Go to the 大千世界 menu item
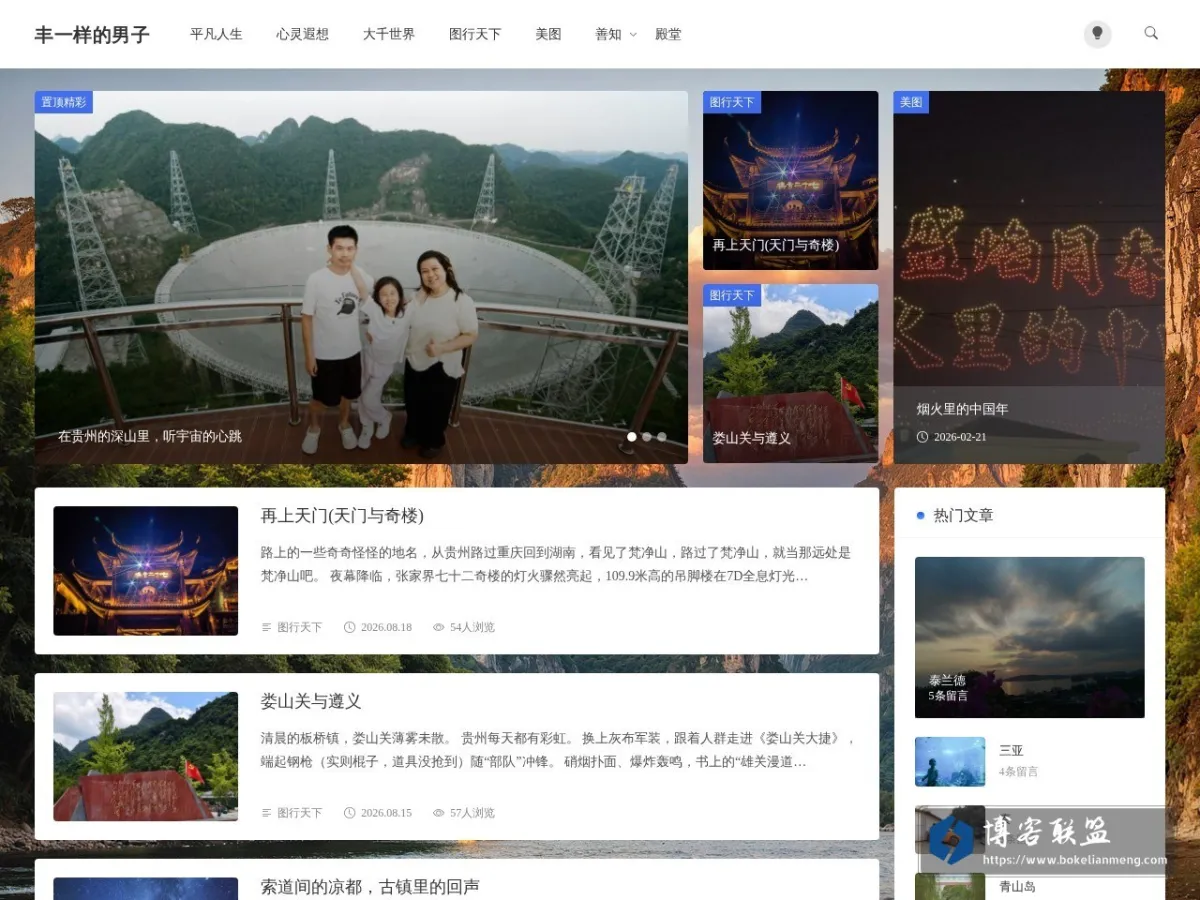 coord(388,34)
